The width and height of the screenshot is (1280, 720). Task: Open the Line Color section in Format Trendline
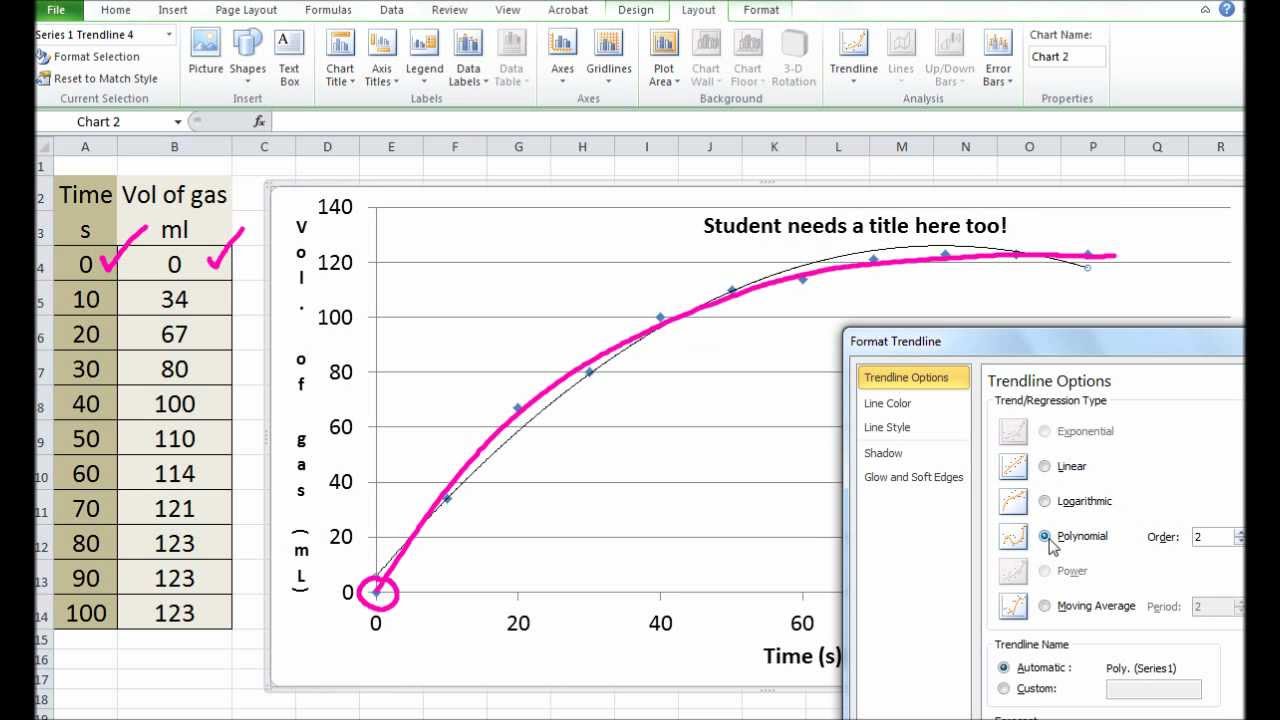887,403
